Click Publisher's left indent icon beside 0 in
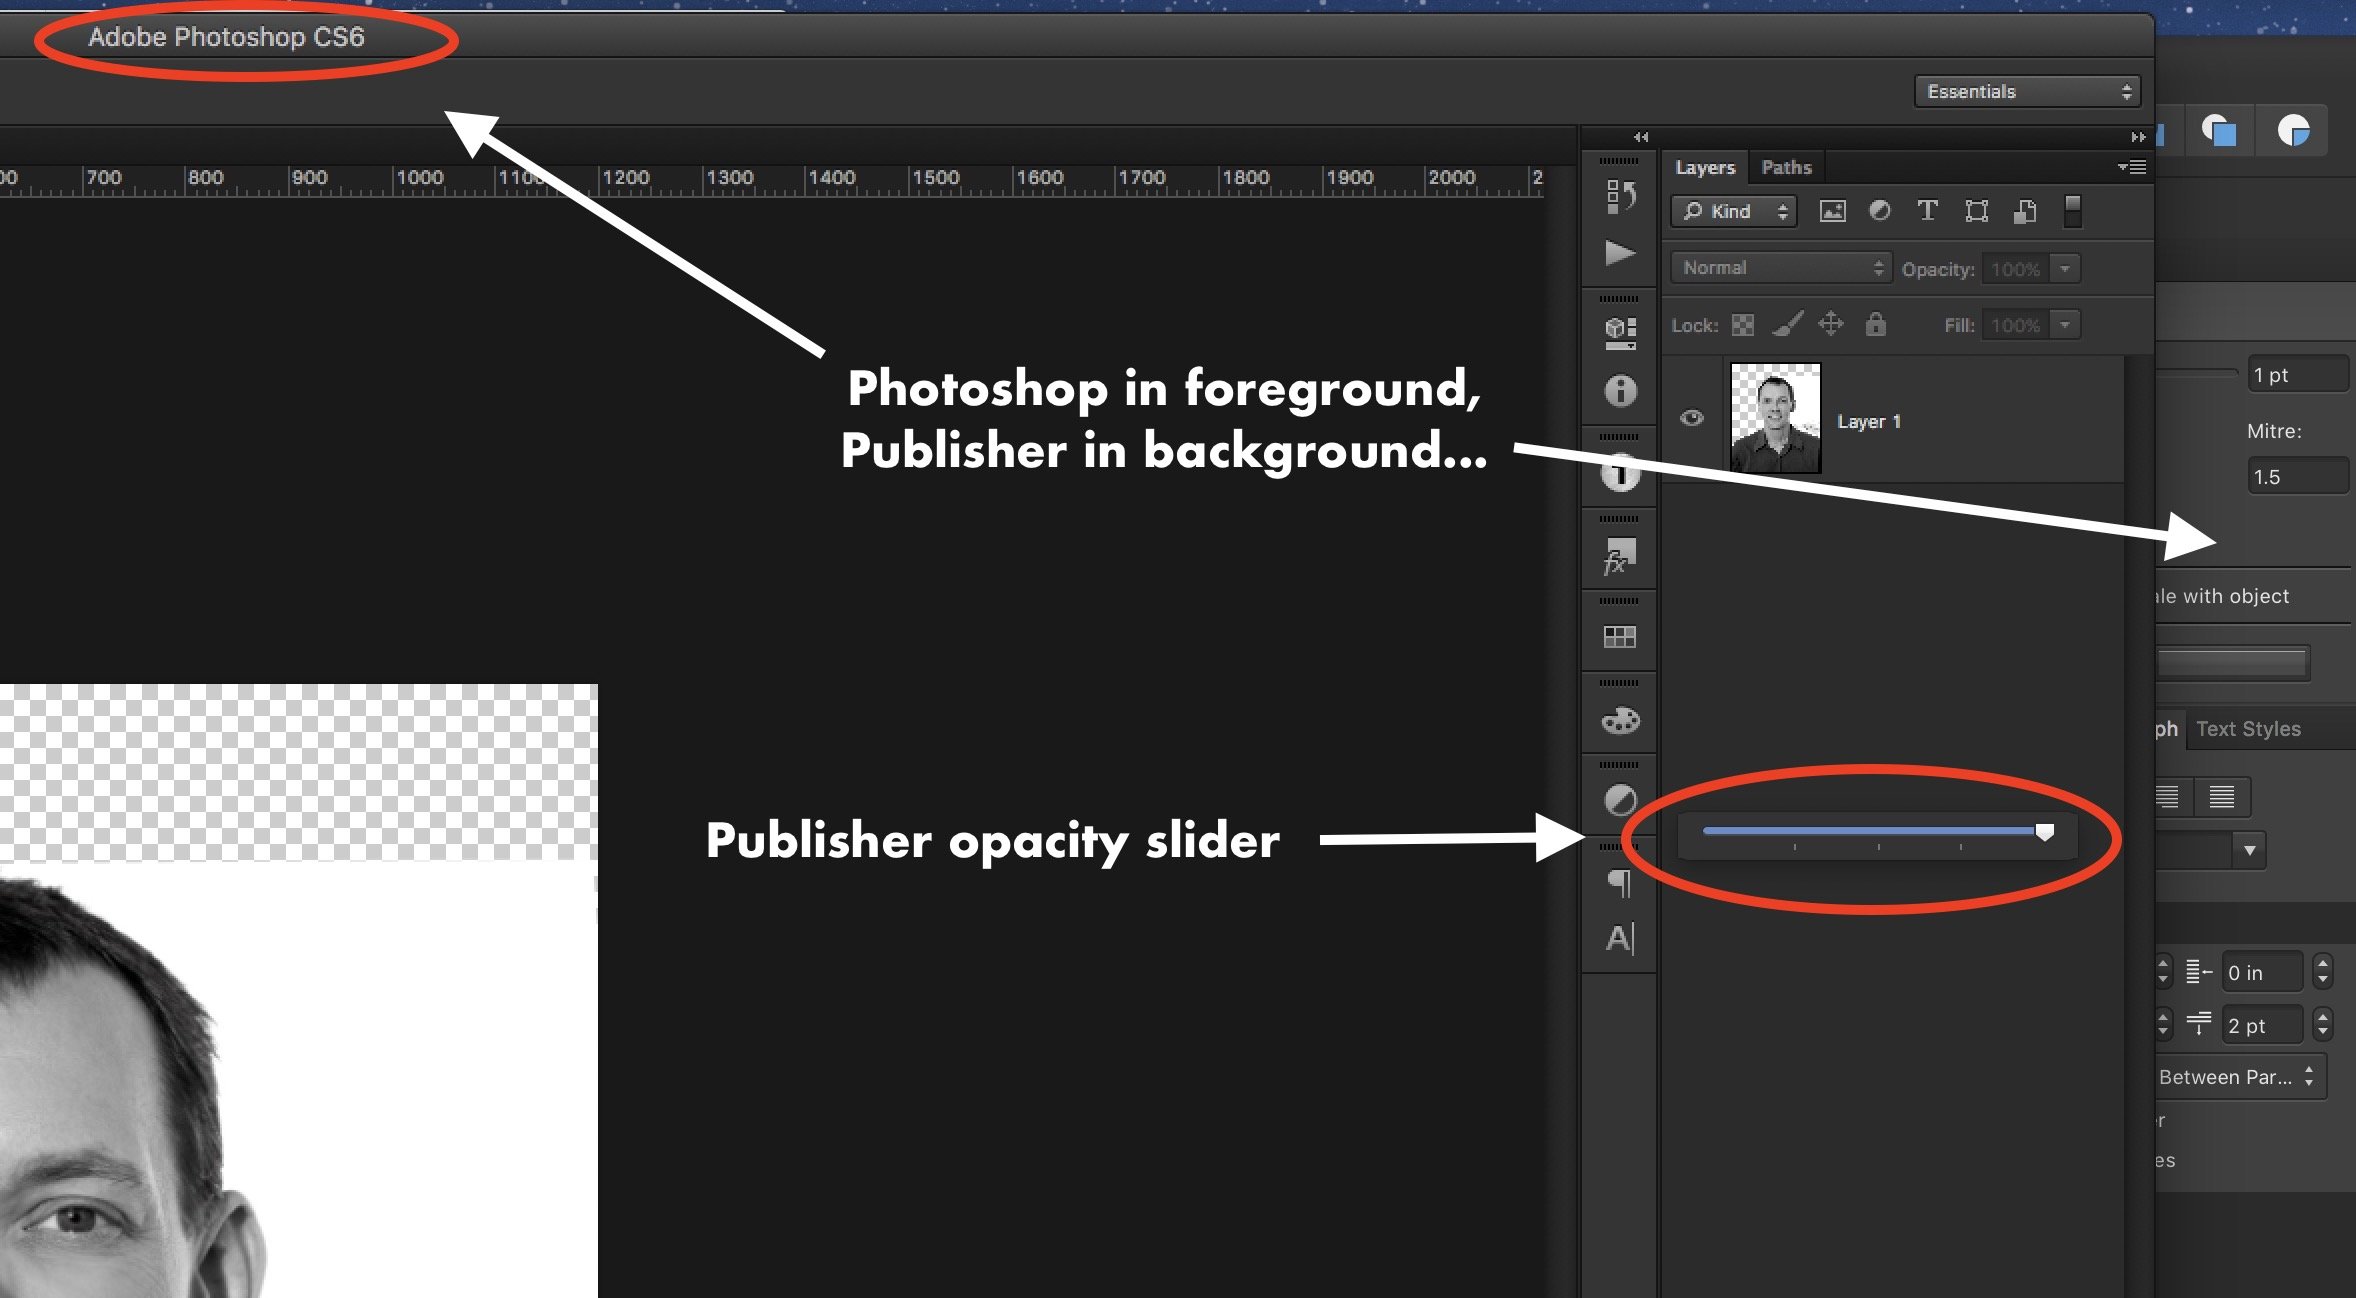The image size is (2356, 1298). pyautogui.click(x=2198, y=971)
